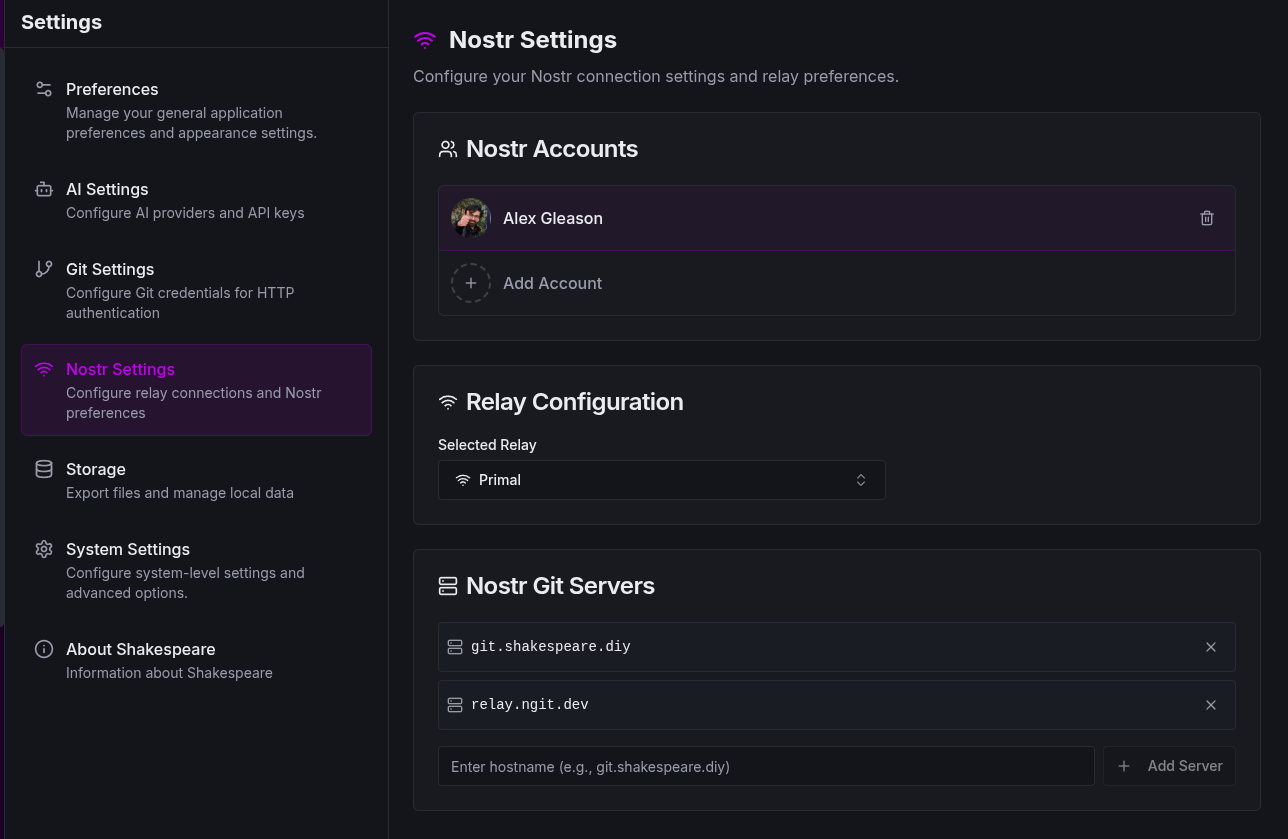Click the Add Account label
This screenshot has width=1288, height=839.
[552, 283]
